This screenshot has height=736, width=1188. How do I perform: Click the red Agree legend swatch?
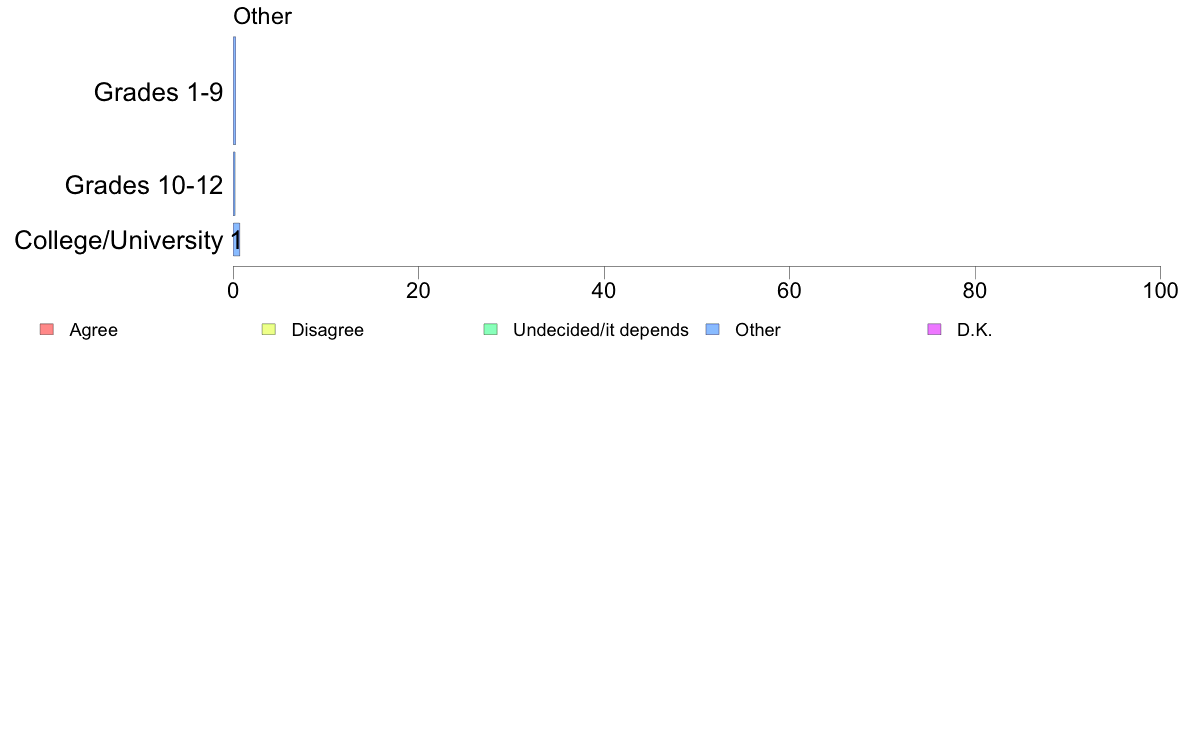pyautogui.click(x=47, y=329)
